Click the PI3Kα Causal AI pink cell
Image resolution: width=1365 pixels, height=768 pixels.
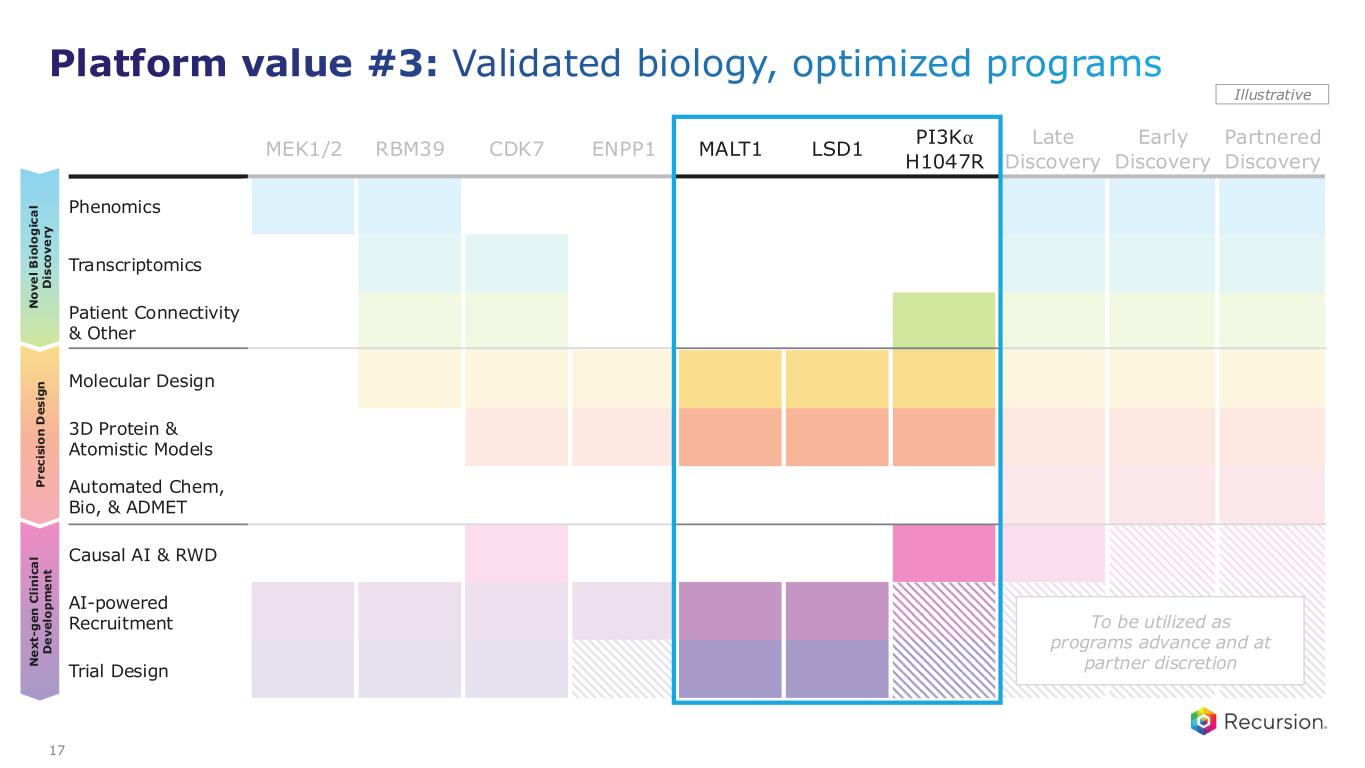943,553
